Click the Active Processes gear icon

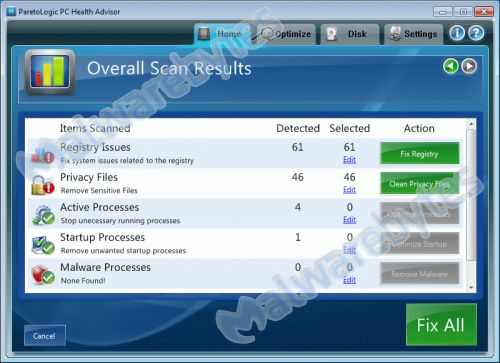tap(43, 215)
